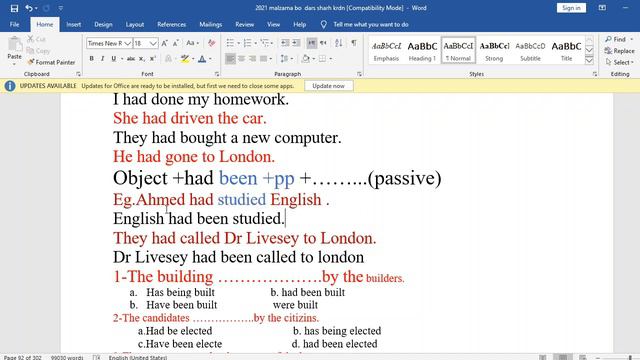Increase font size with grow font icon
Image resolution: width=640 pixels, height=360 pixels.
point(164,43)
